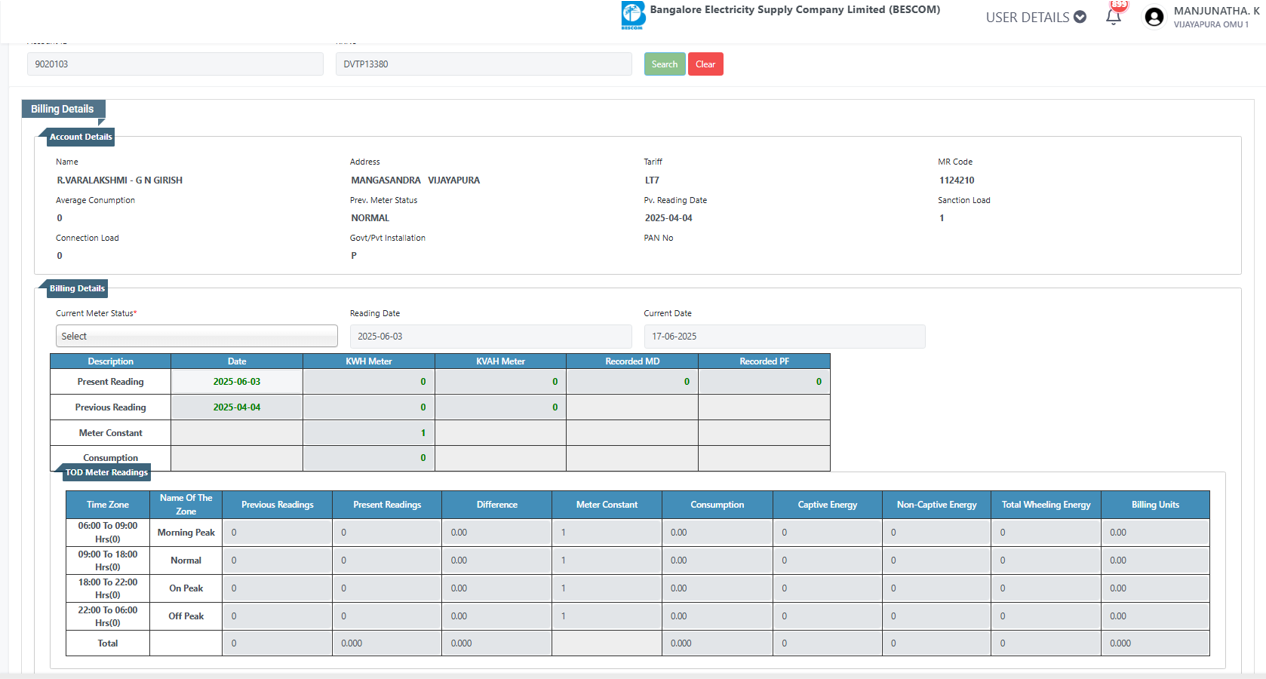Click the Off Peak Present Readings cell

(x=387, y=616)
